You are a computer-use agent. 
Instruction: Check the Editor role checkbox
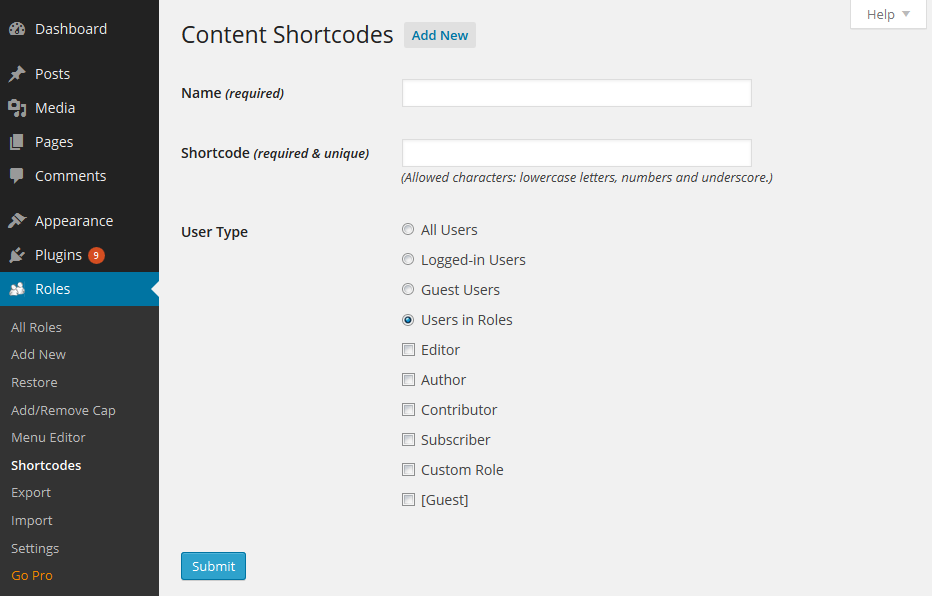[x=408, y=350]
